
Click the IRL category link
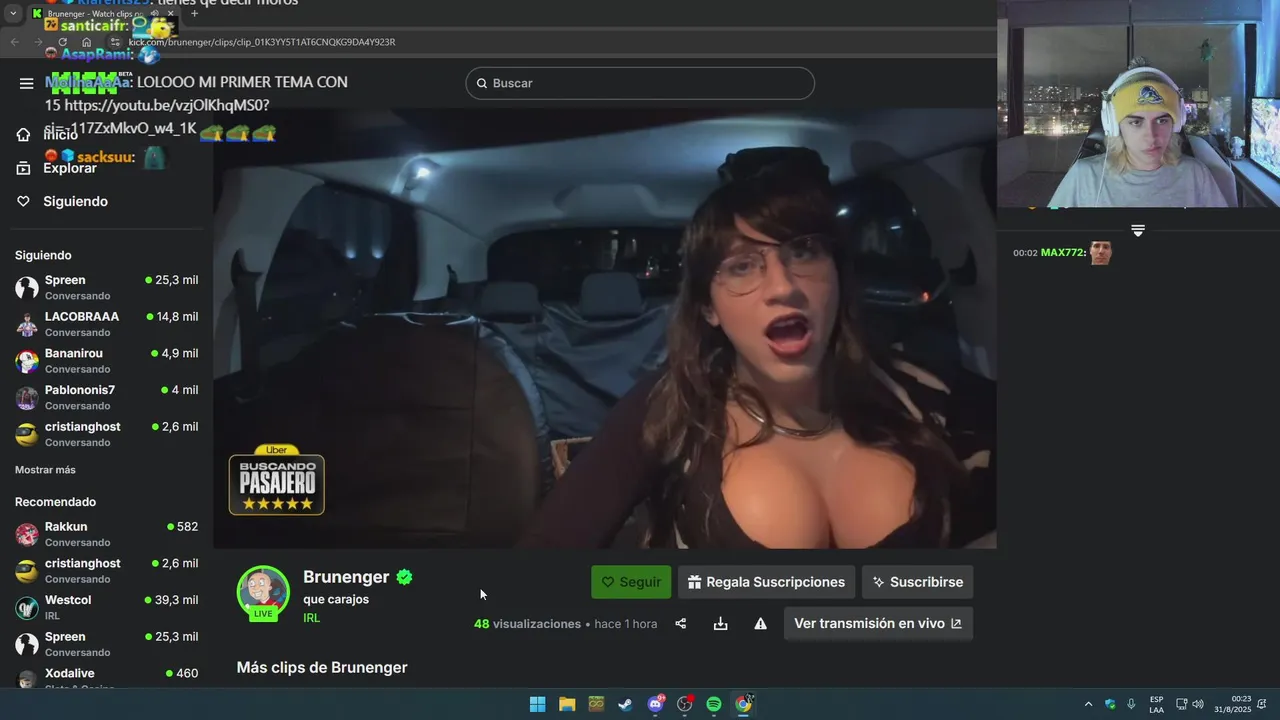[x=311, y=618]
